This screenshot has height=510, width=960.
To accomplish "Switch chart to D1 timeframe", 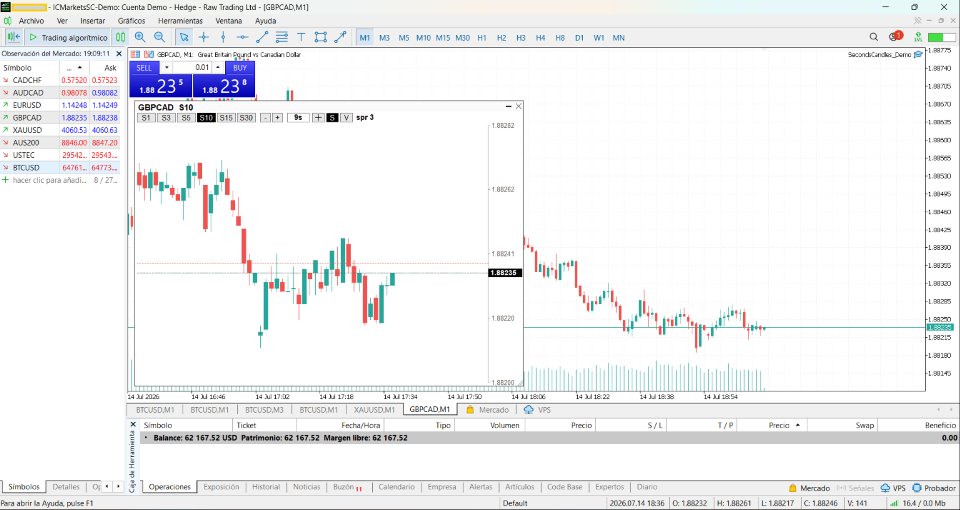I will (579, 38).
